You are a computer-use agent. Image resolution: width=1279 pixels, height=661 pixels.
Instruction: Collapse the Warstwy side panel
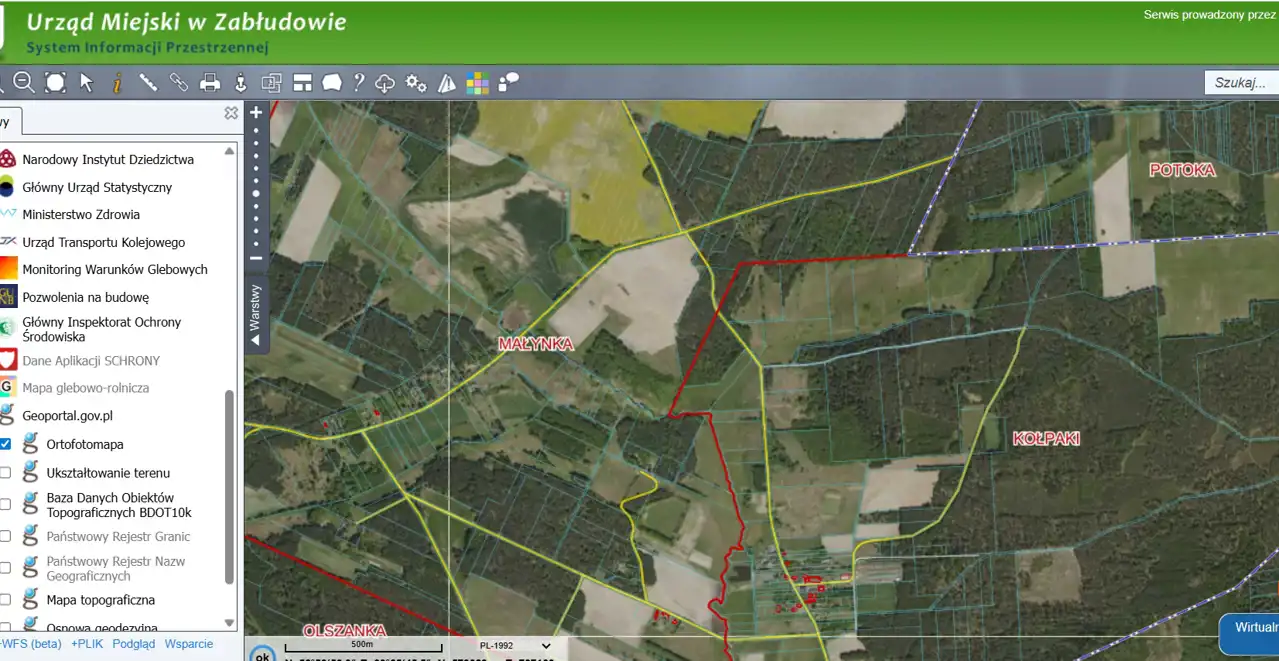[x=256, y=316]
